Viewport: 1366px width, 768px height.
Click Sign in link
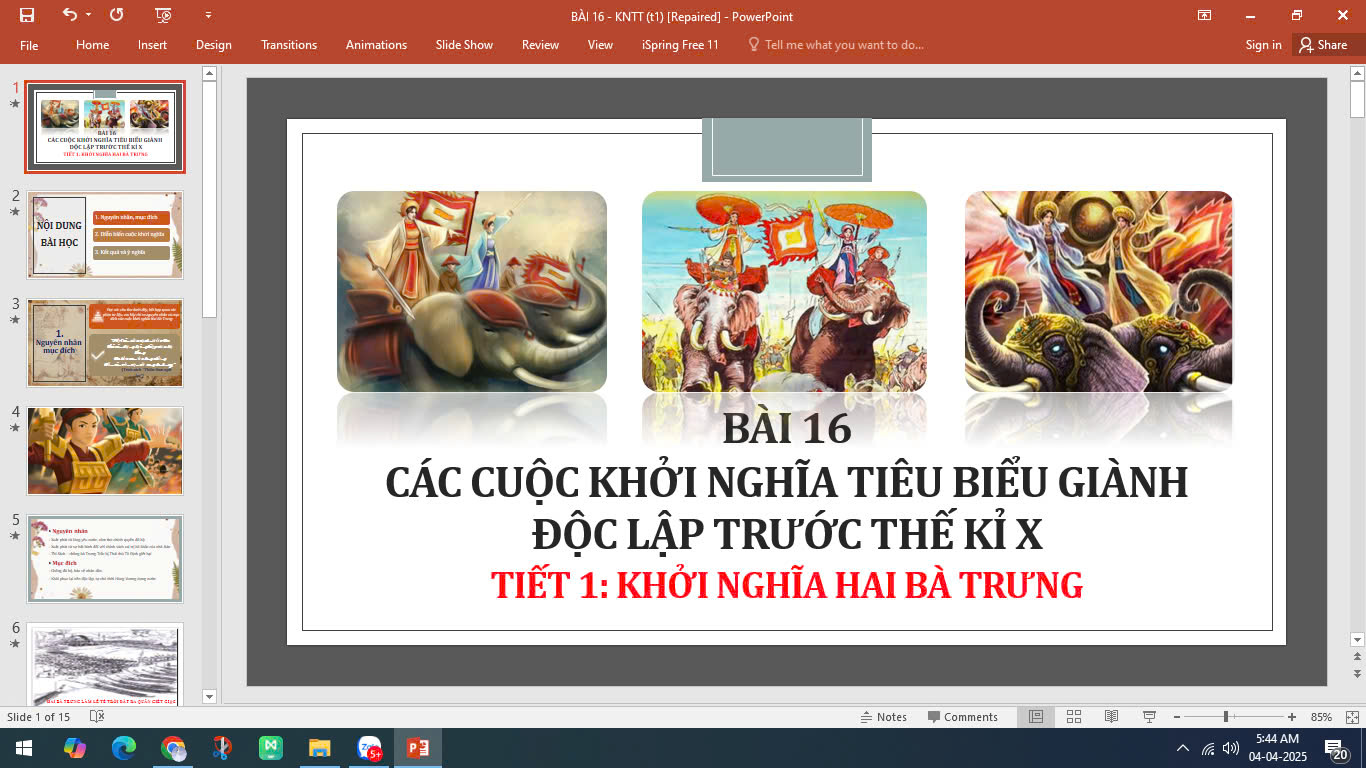[1263, 45]
